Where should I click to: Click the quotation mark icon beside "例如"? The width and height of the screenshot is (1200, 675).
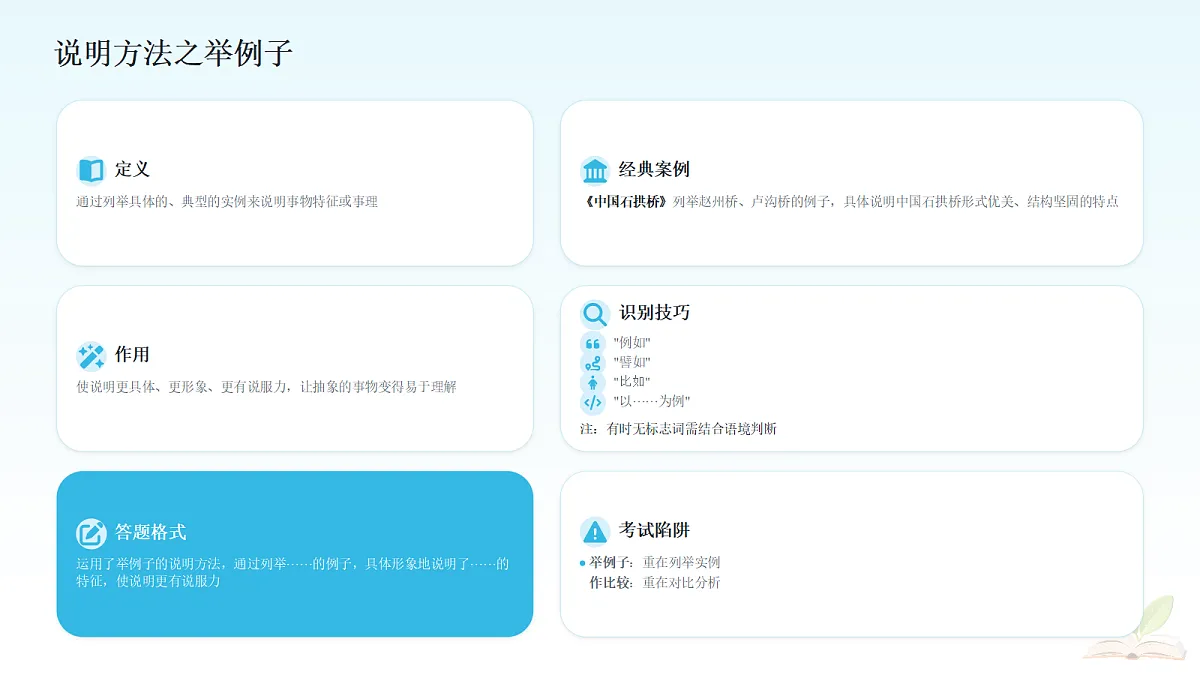[x=593, y=344]
